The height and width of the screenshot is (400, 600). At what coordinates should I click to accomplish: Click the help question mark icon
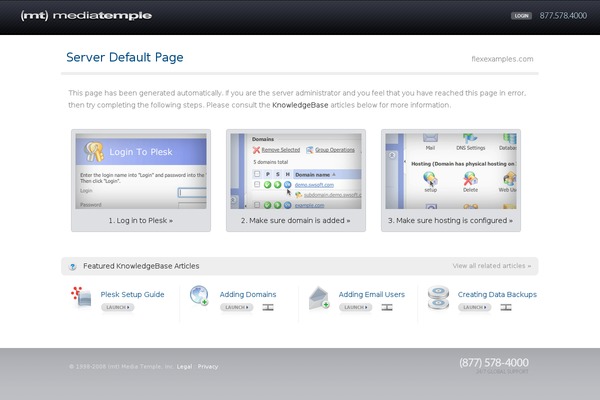(72, 266)
